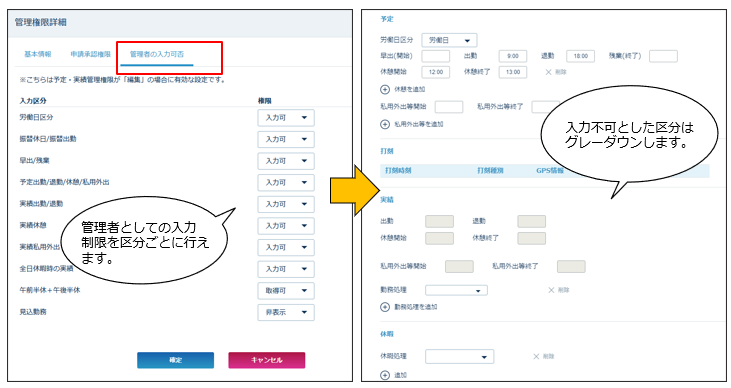Click the 打刻時刻 column header
731x388 pixels.
click(398, 171)
